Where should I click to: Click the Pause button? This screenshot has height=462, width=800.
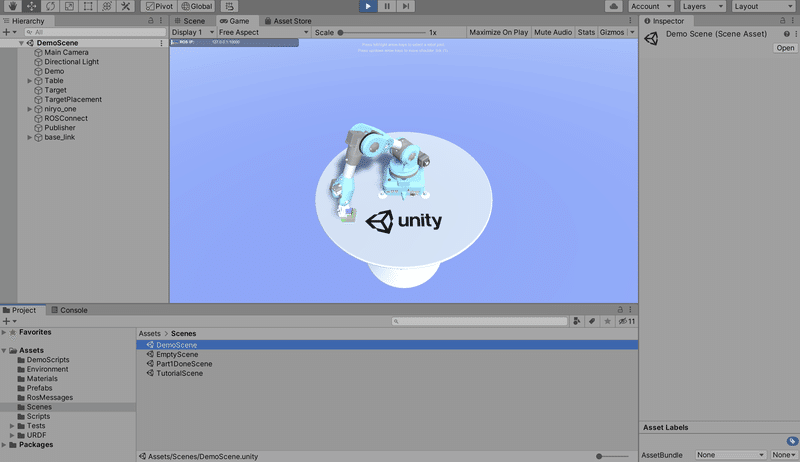point(387,6)
